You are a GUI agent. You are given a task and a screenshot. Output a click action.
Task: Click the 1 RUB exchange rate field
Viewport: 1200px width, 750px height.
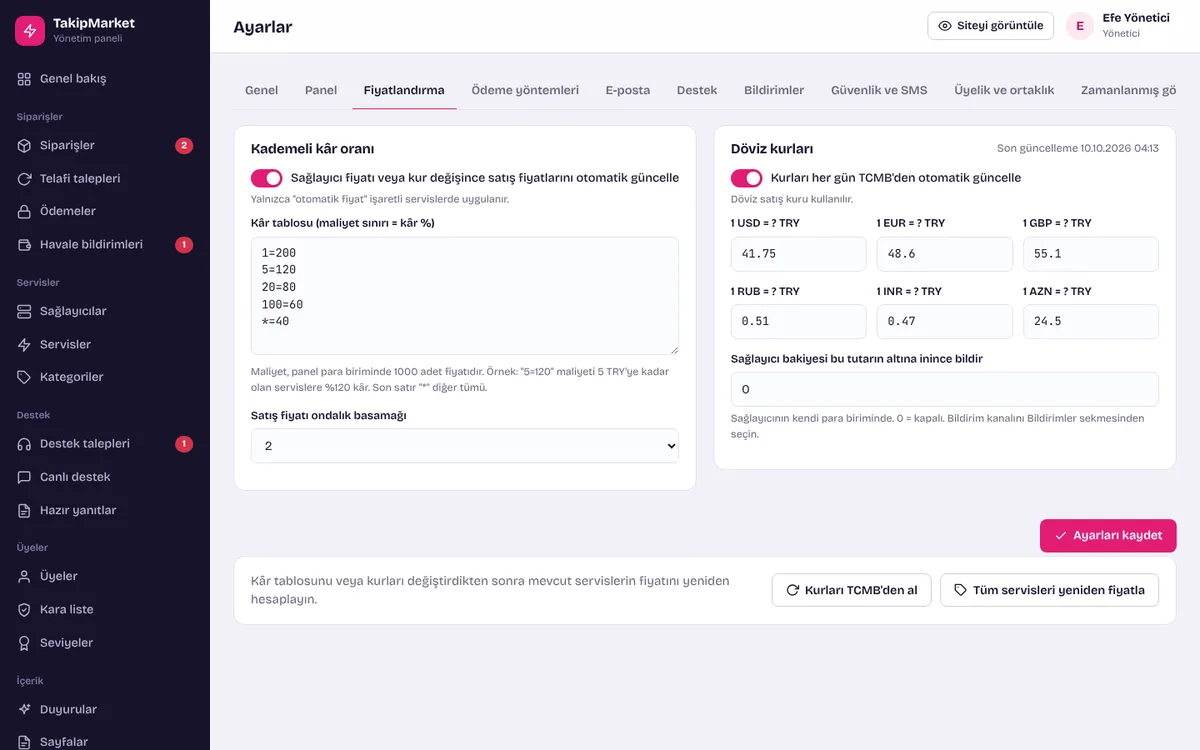click(799, 322)
